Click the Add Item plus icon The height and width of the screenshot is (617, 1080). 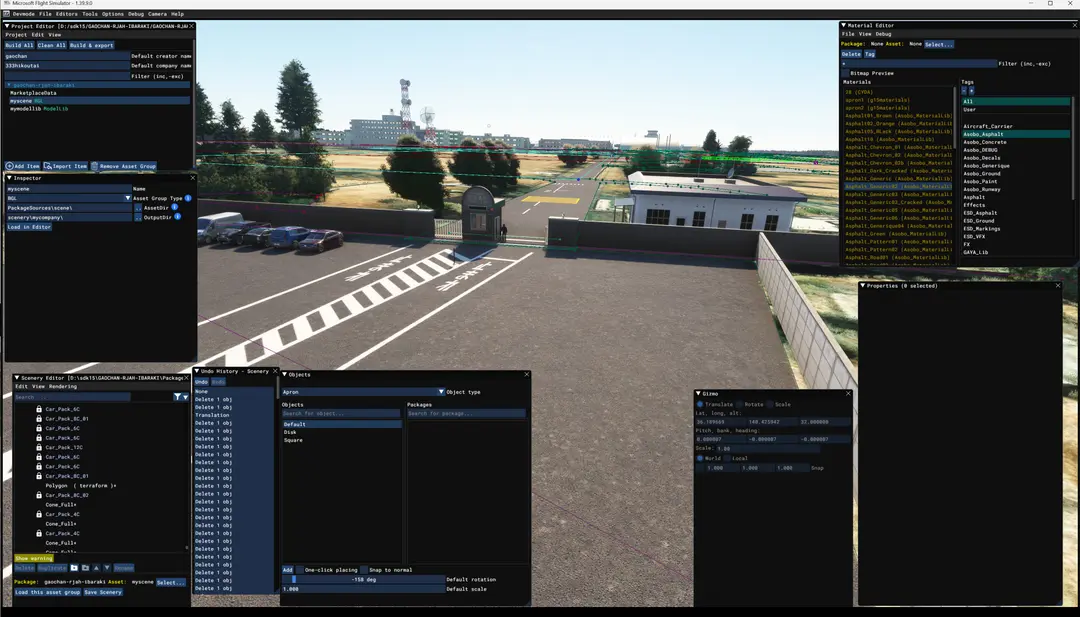[10, 166]
